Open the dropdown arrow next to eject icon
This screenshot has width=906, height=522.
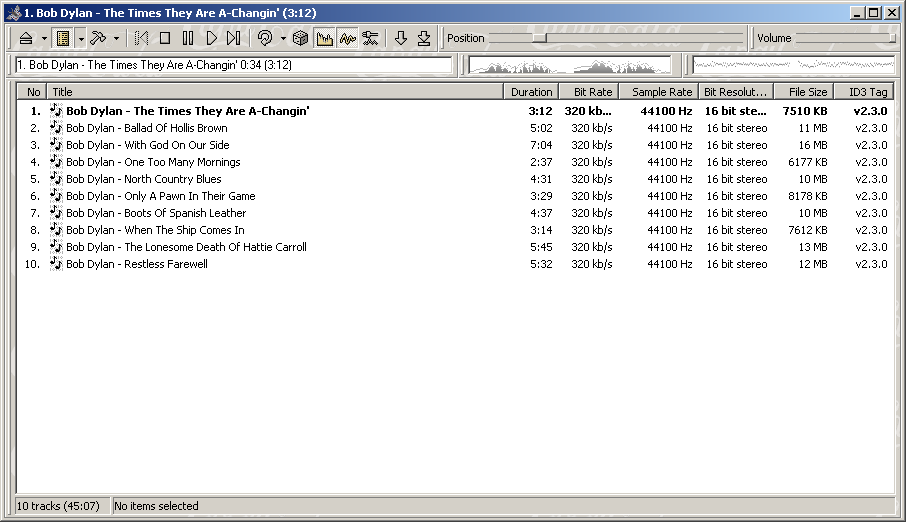(44, 39)
